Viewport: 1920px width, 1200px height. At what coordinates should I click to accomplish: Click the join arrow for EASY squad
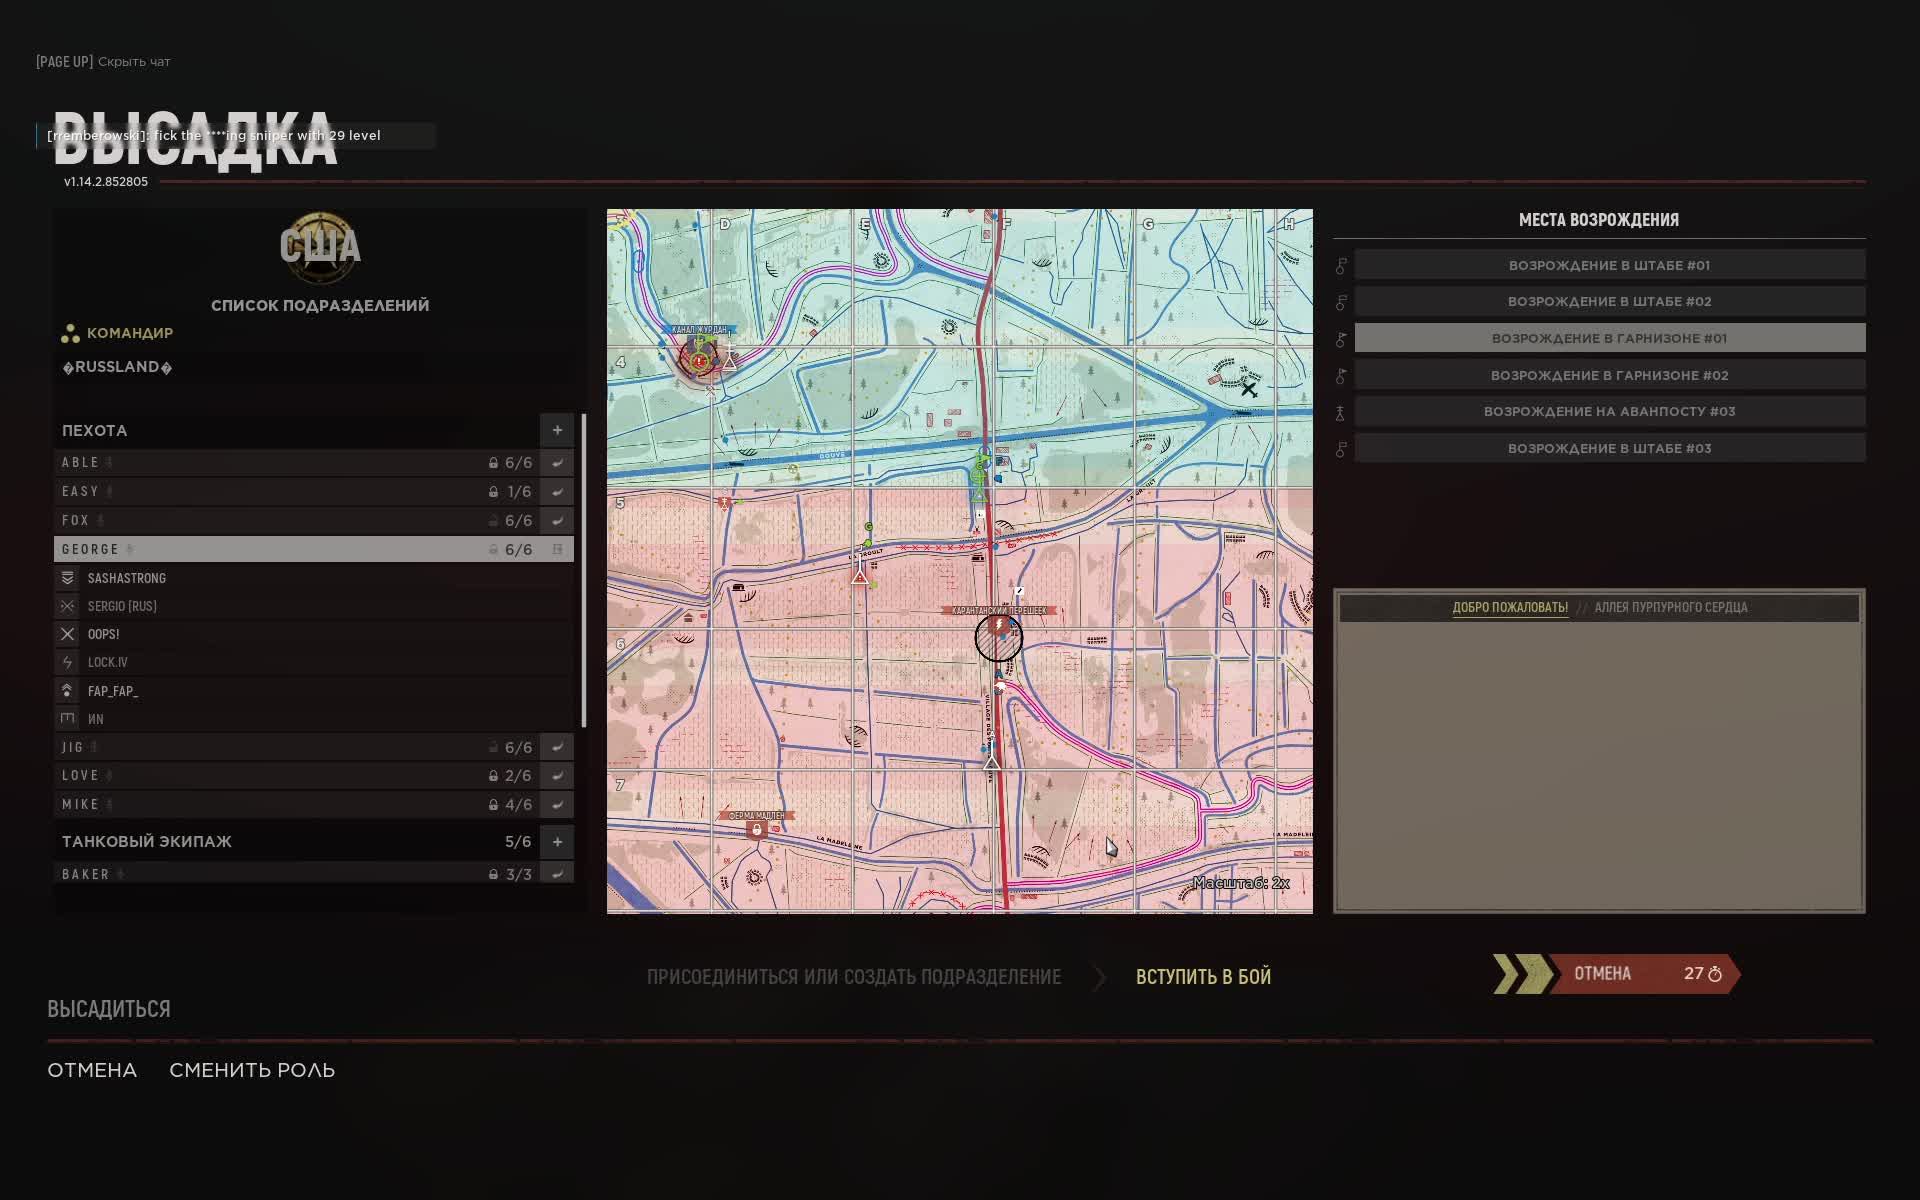pyautogui.click(x=557, y=492)
